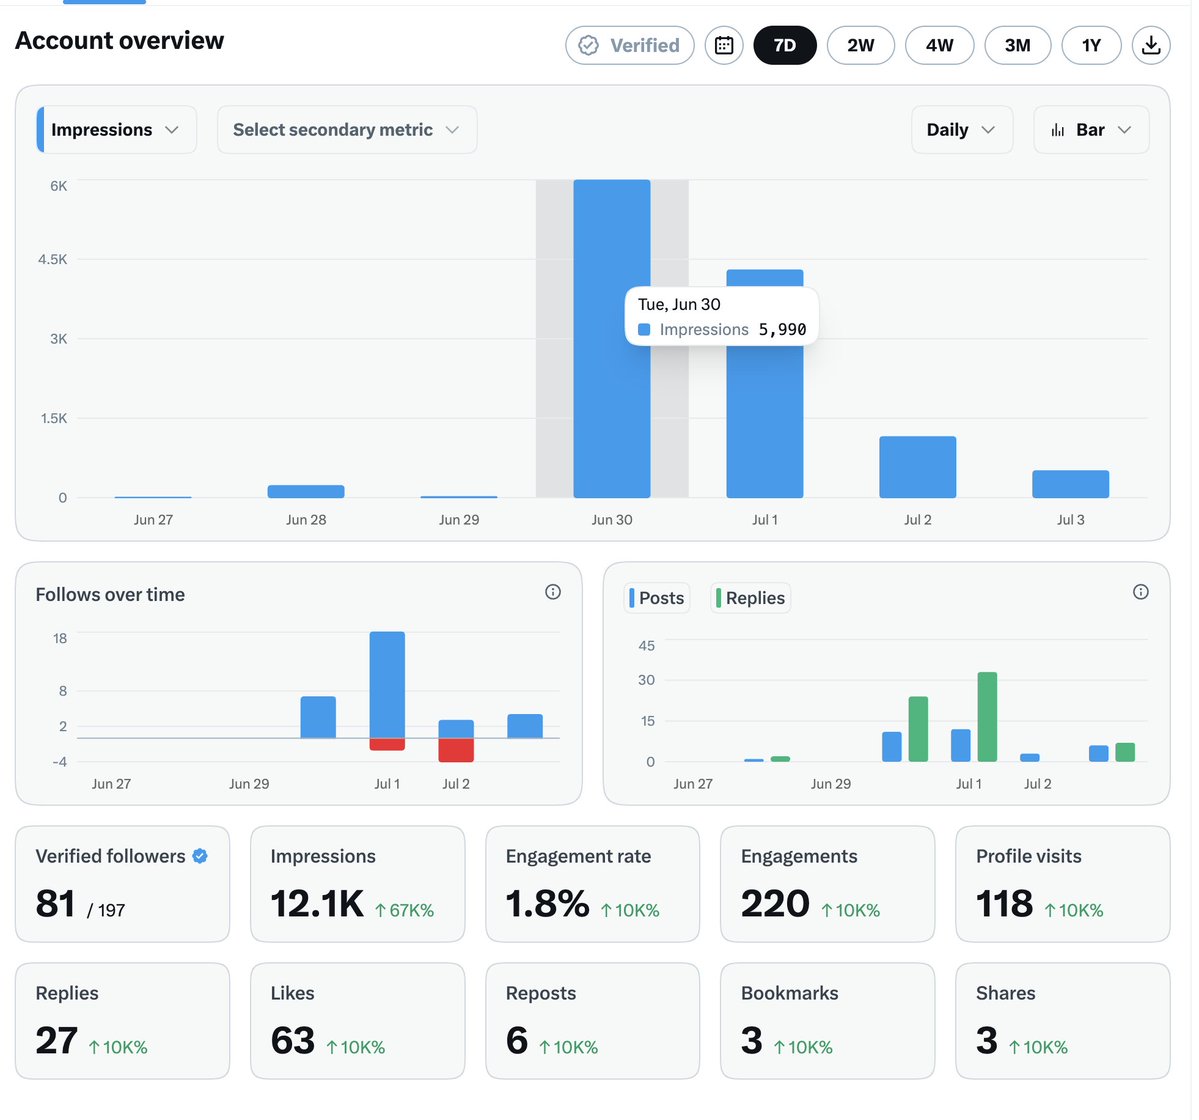This screenshot has height=1120, width=1199.
Task: Click the tallest green replies bar
Action: coord(987,717)
